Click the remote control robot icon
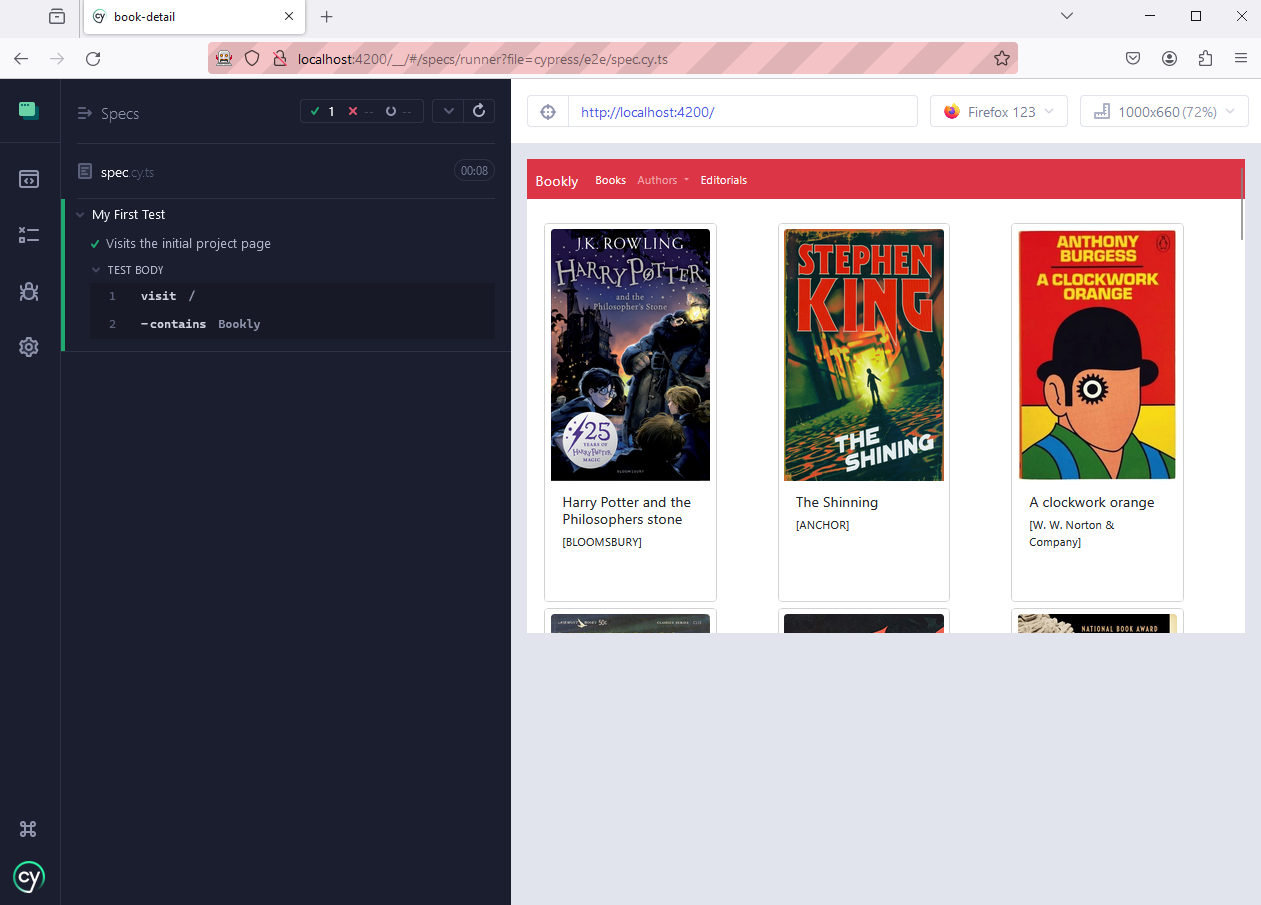 (x=225, y=59)
